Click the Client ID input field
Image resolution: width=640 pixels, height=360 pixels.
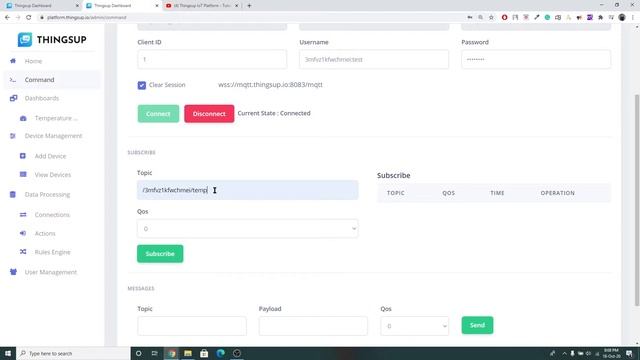click(212, 60)
